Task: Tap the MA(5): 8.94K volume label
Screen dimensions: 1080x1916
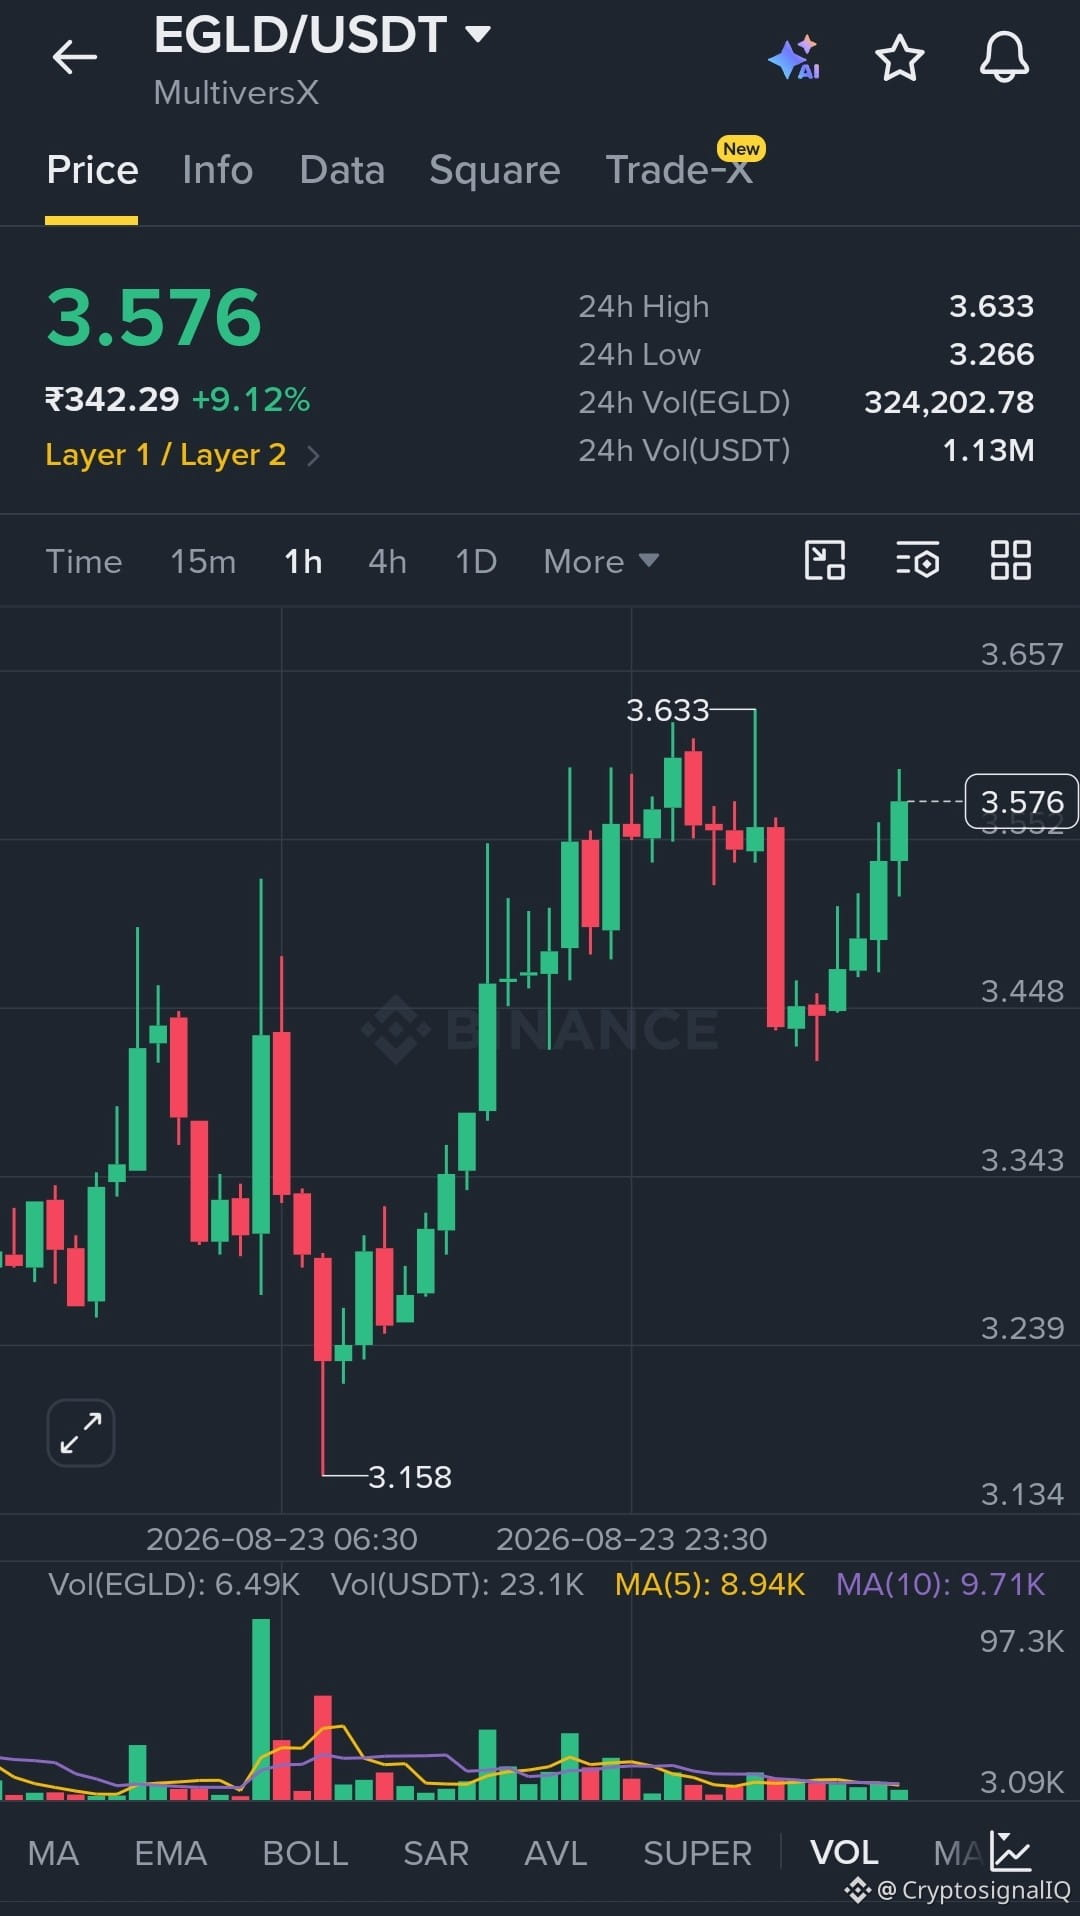Action: pyautogui.click(x=710, y=1584)
